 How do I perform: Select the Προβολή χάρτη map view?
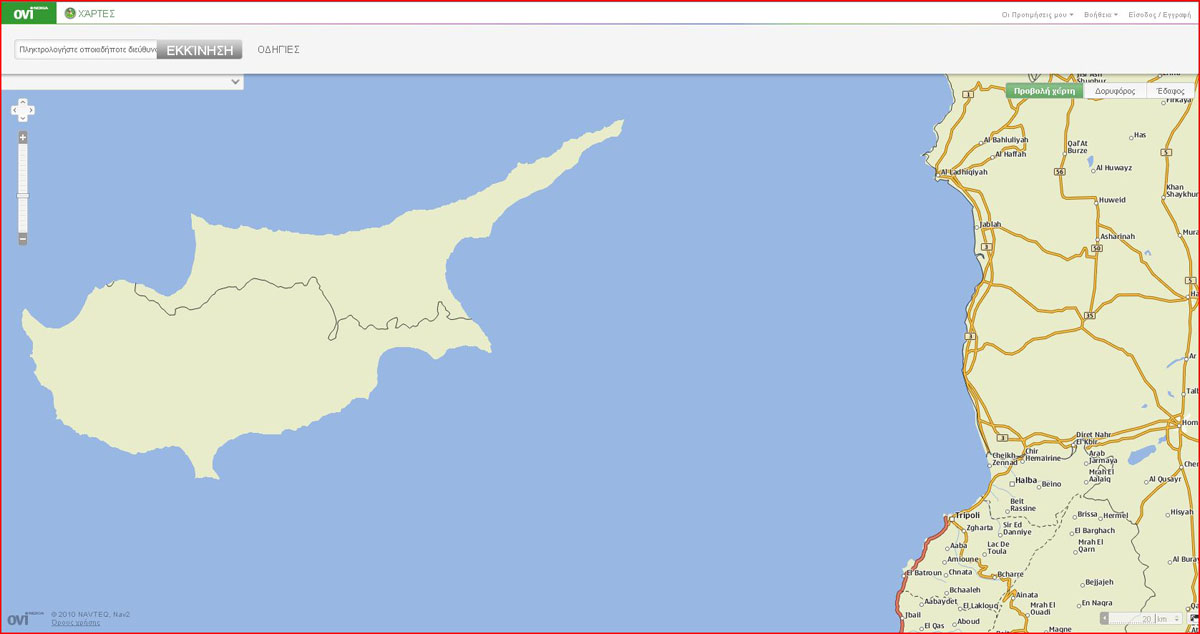pos(1045,91)
